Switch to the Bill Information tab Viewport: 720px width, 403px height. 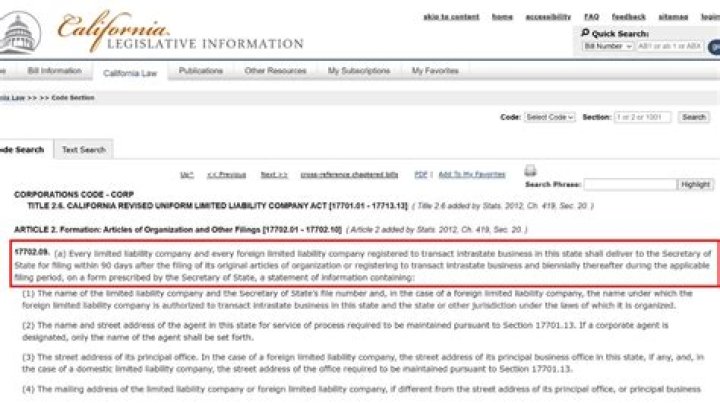(54, 71)
